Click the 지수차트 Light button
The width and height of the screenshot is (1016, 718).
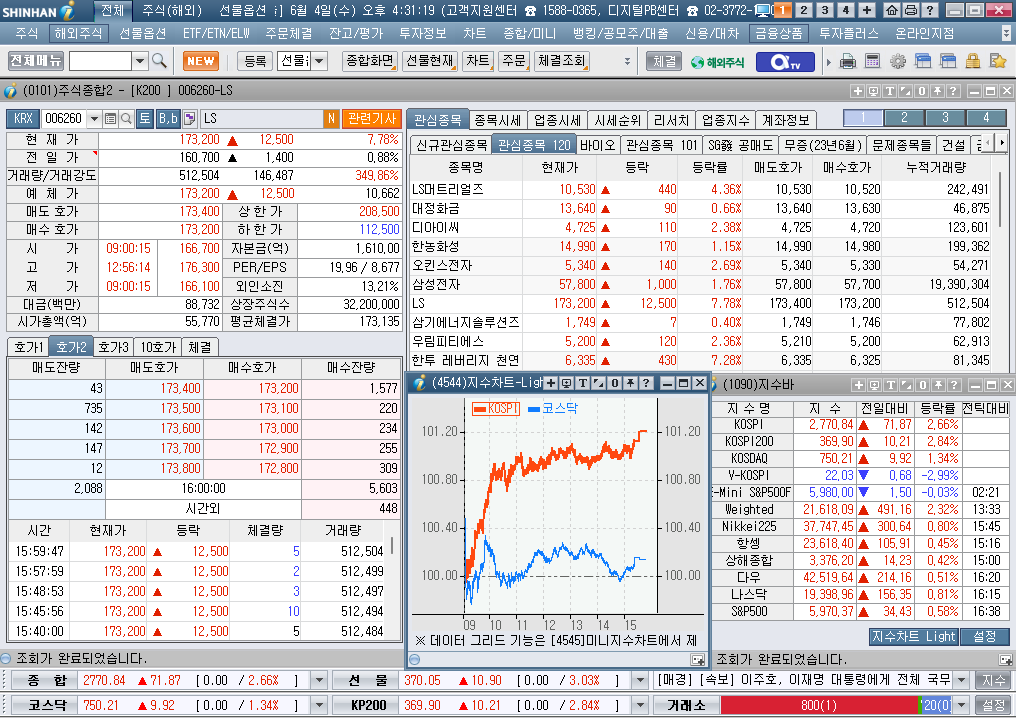click(x=914, y=637)
